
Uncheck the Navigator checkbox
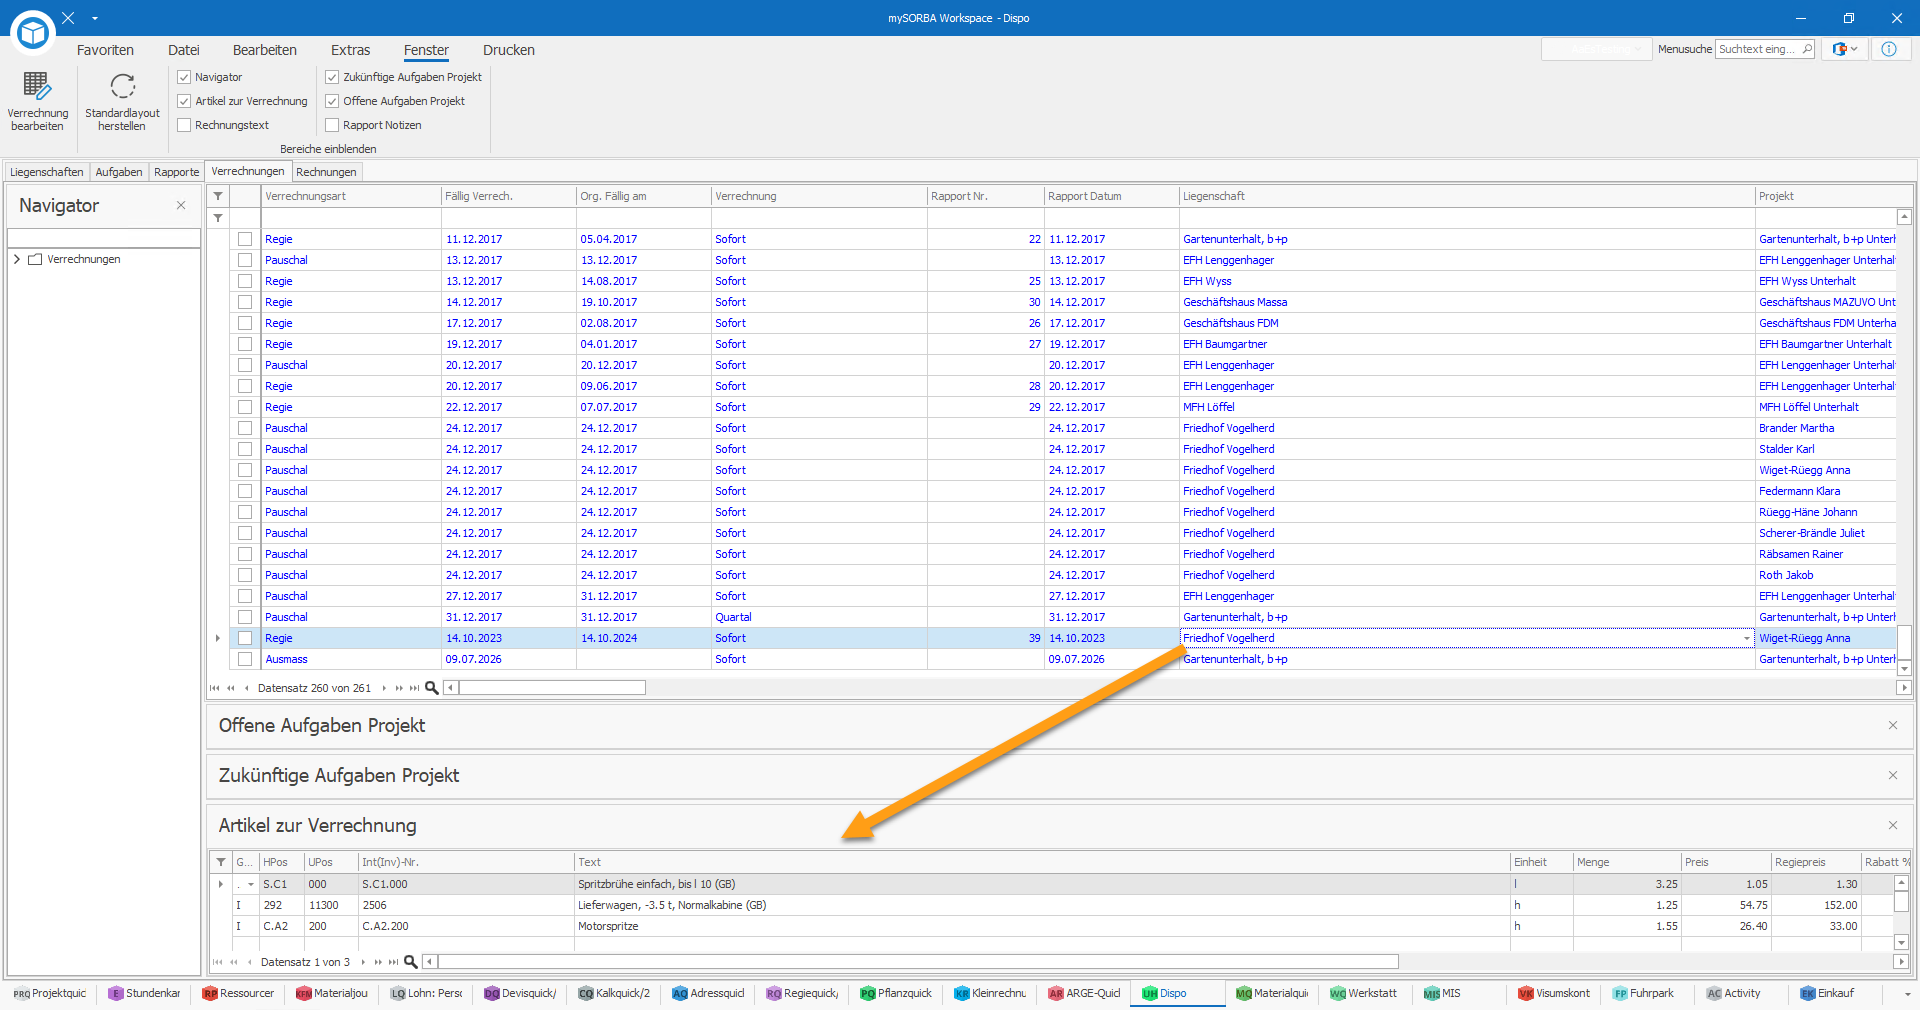pyautogui.click(x=184, y=77)
